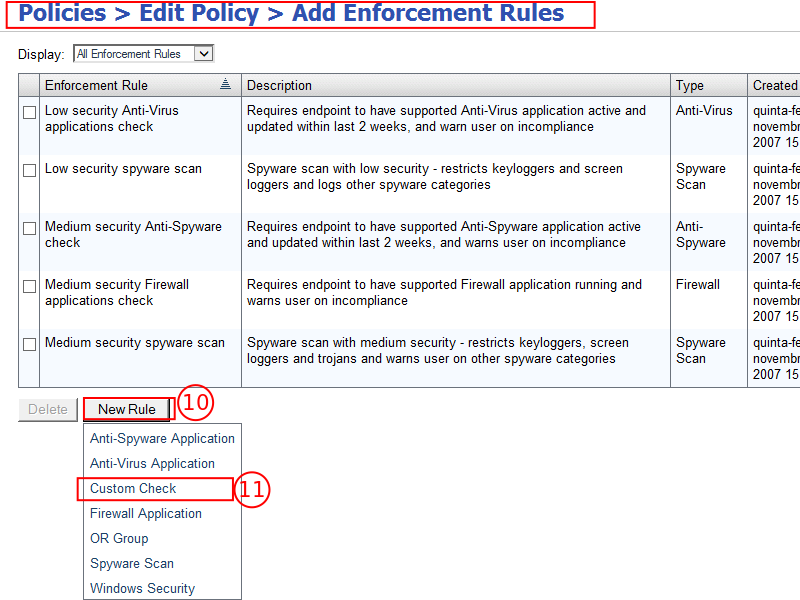Image resolution: width=800 pixels, height=600 pixels.
Task: Click the Anti-Virus type cell
Action: (x=704, y=110)
